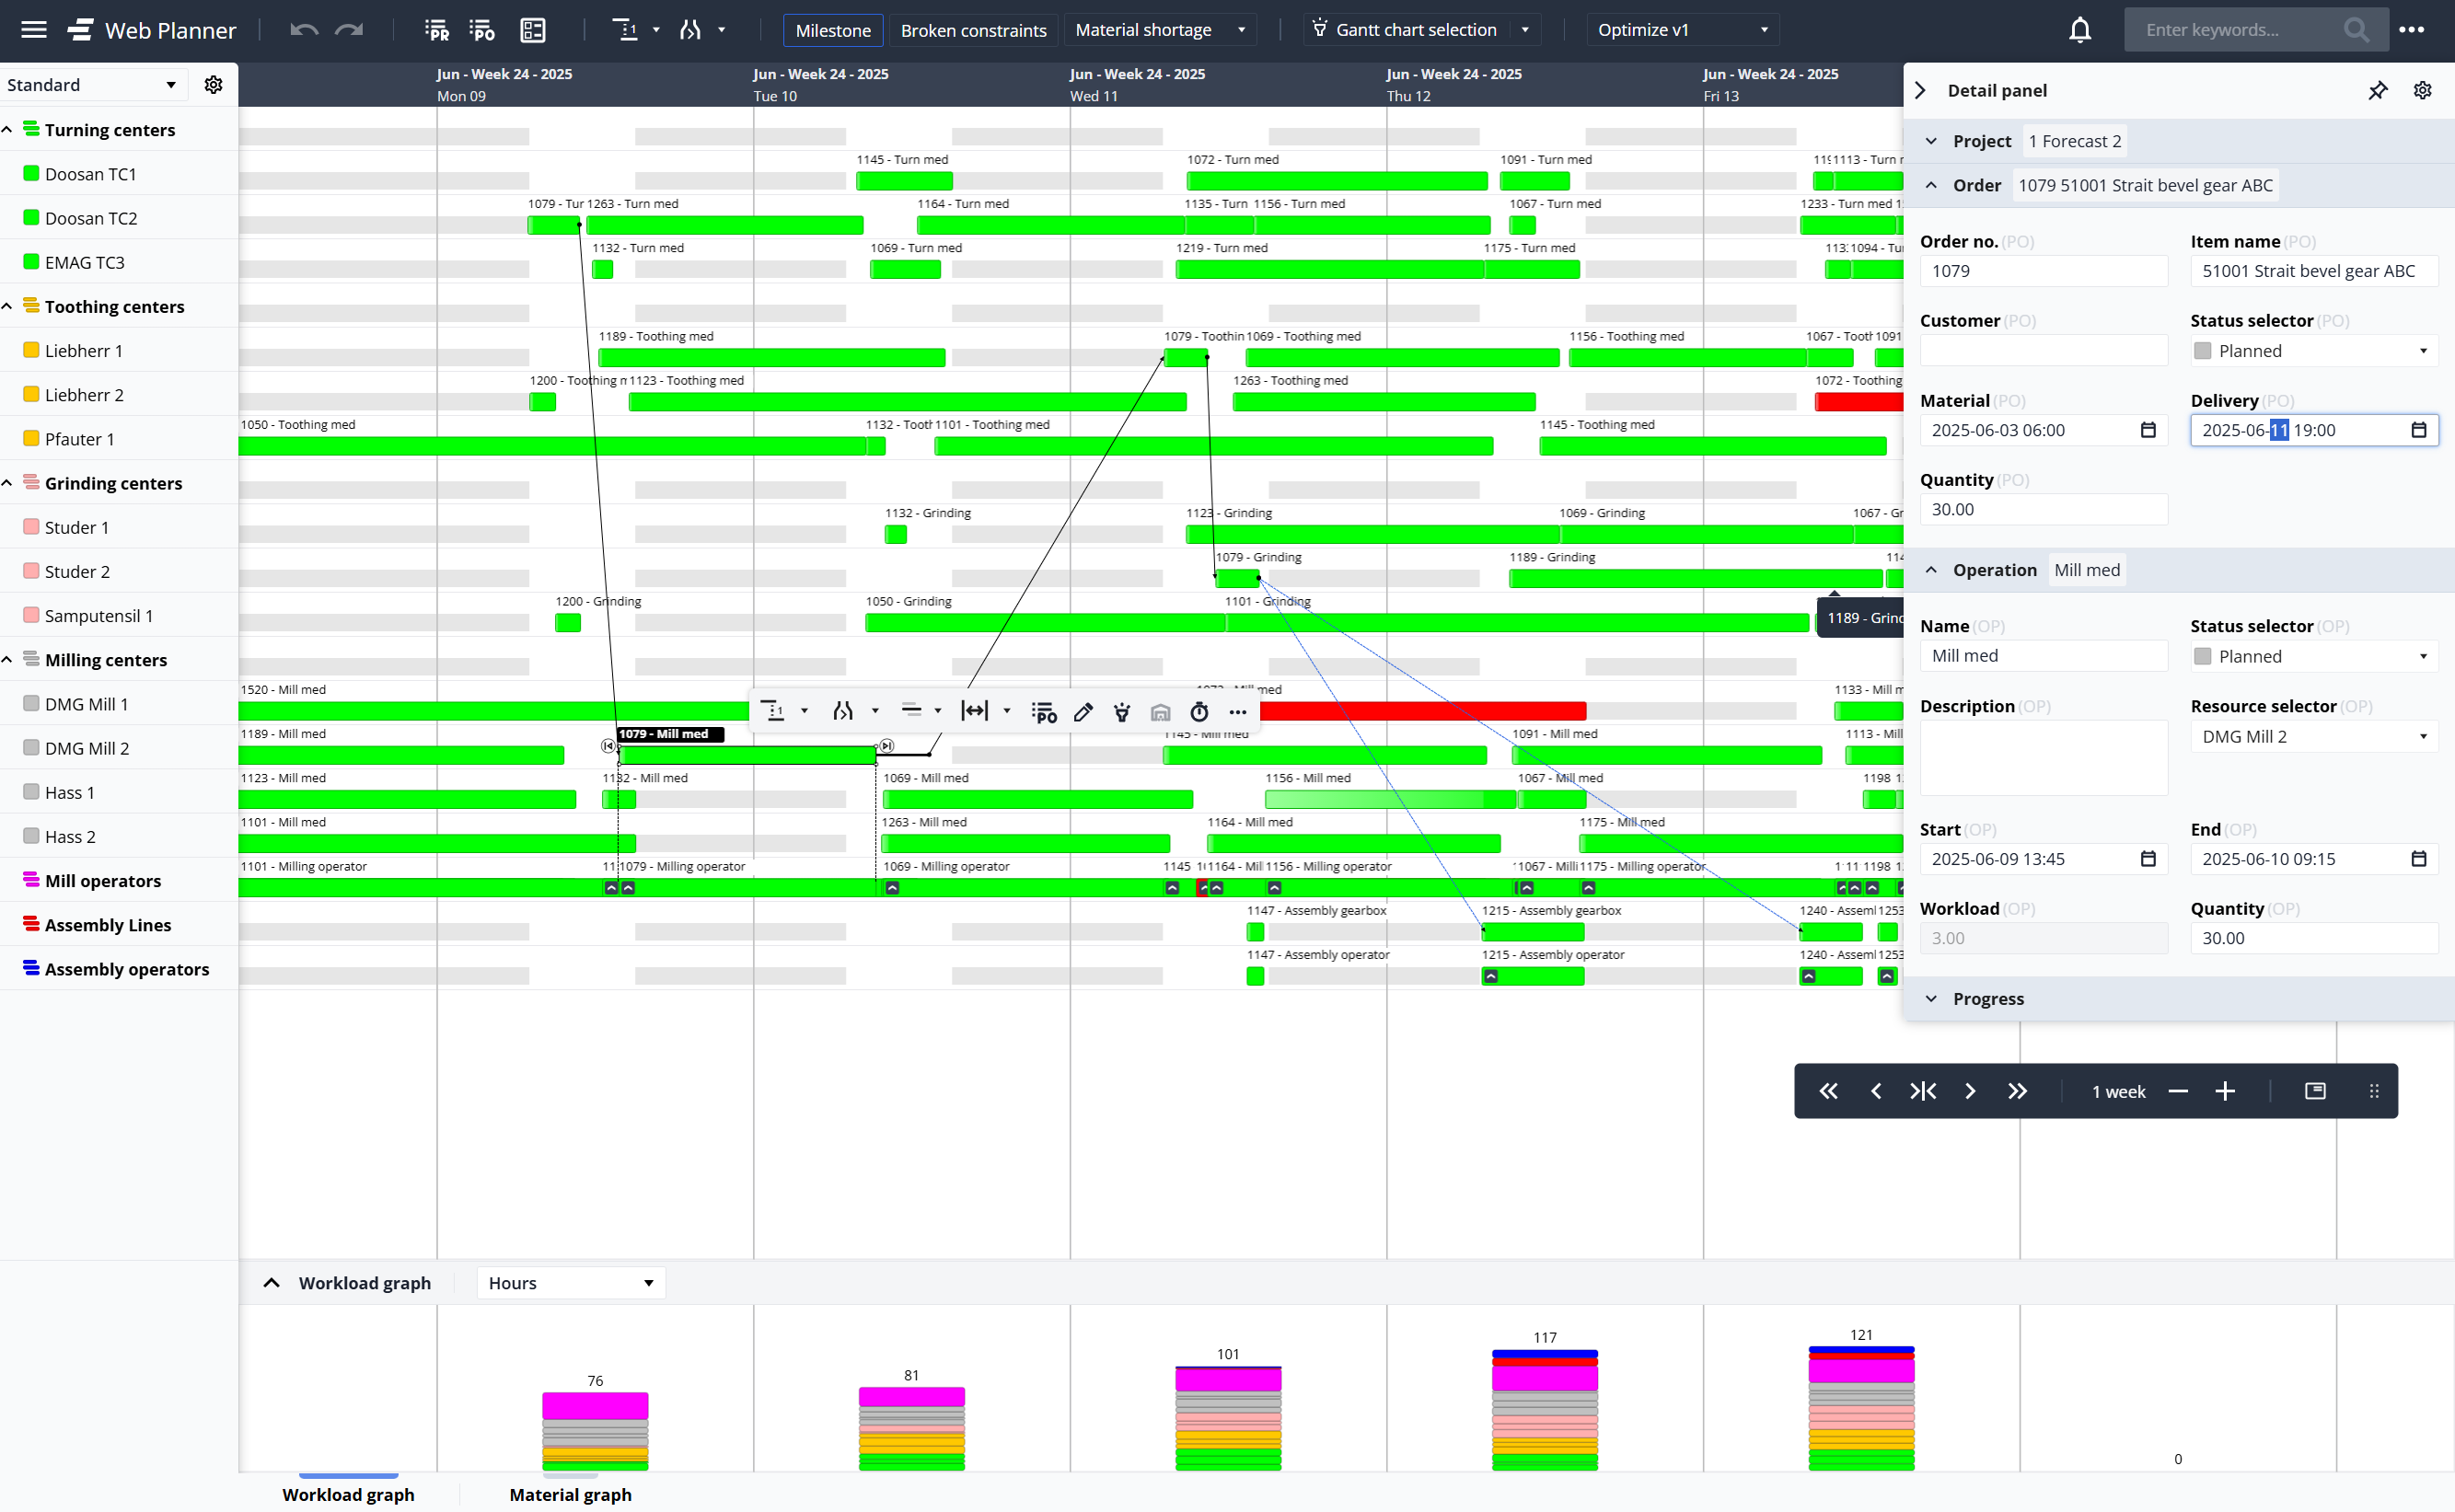Open the Delivery date calendar picker

coord(2418,430)
